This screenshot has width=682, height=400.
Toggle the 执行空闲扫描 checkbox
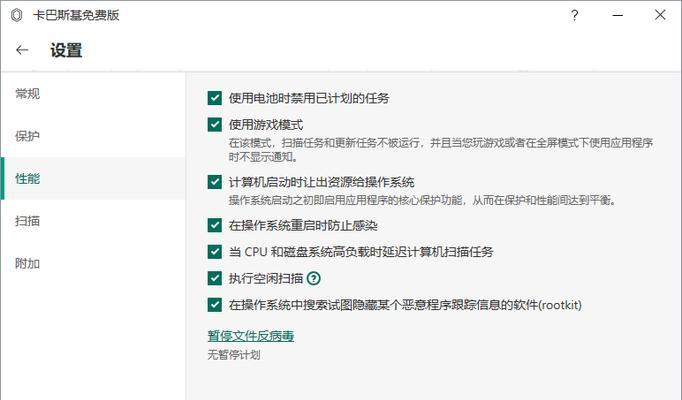click(214, 278)
